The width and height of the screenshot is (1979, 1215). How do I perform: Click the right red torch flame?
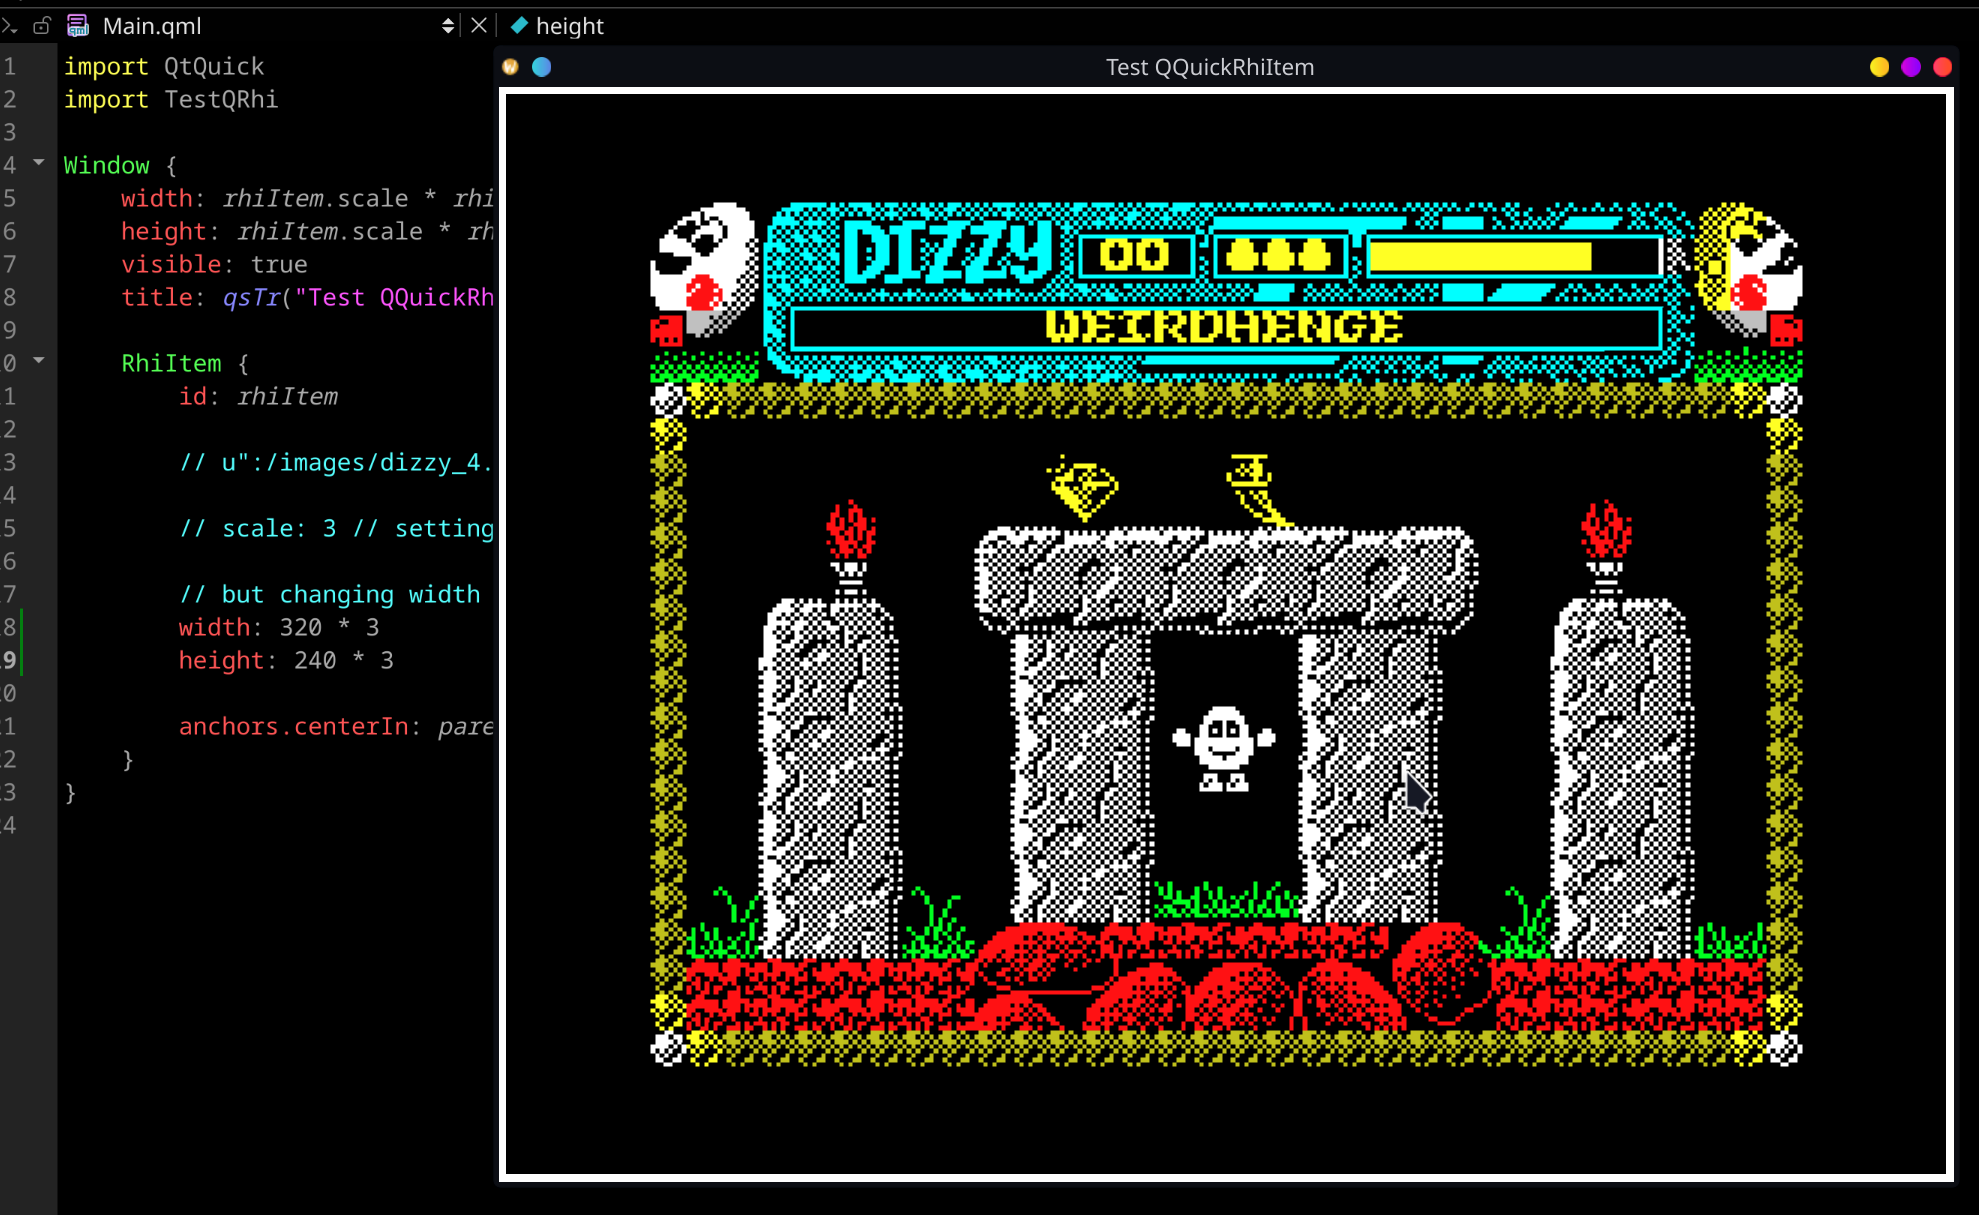click(1606, 530)
